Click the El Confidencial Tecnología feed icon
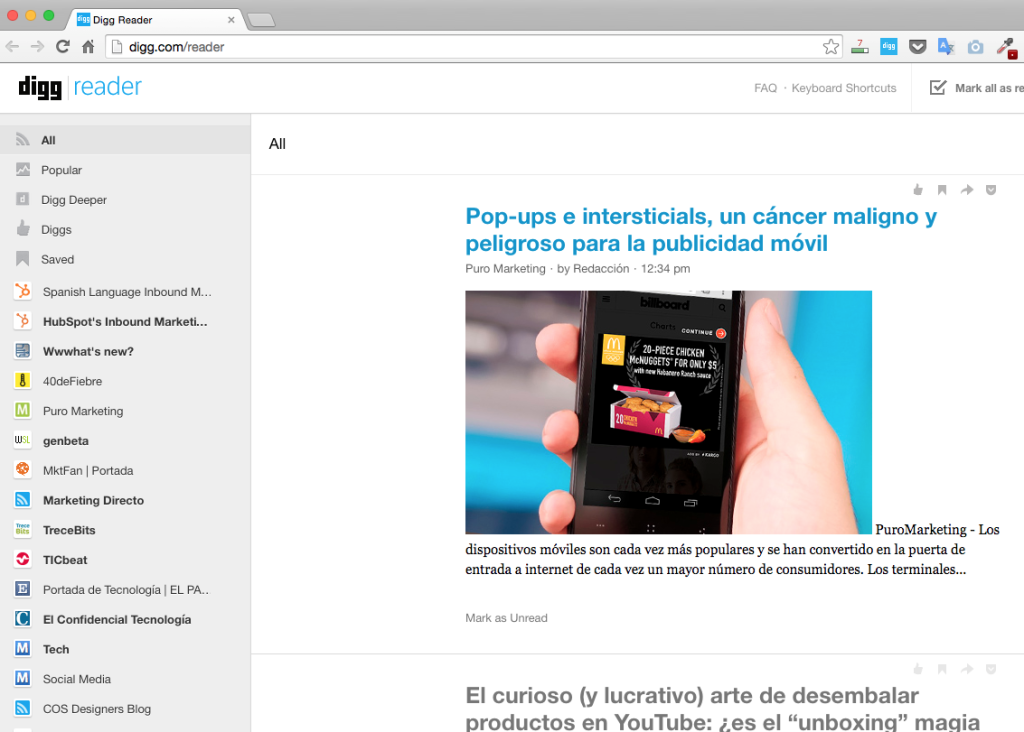The height and width of the screenshot is (732, 1024). [x=23, y=619]
